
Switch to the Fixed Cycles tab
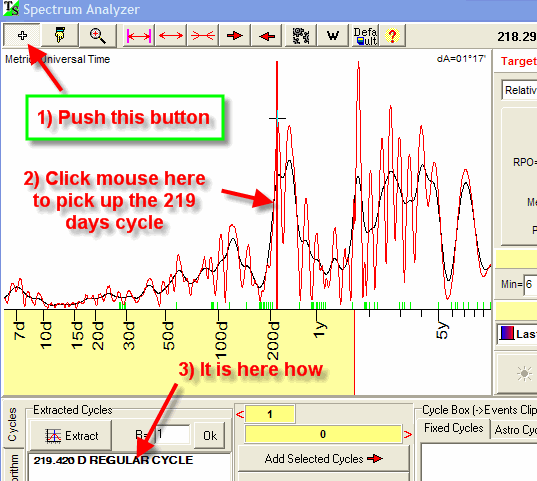tap(453, 428)
